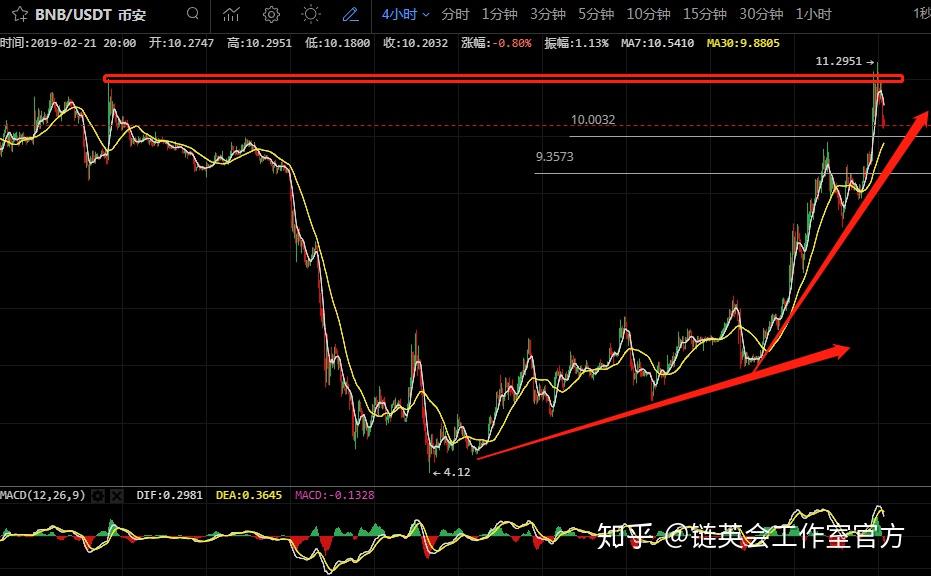Image resolution: width=931 pixels, height=576 pixels.
Task: Toggle the day/night theme sun icon
Action: 309,14
